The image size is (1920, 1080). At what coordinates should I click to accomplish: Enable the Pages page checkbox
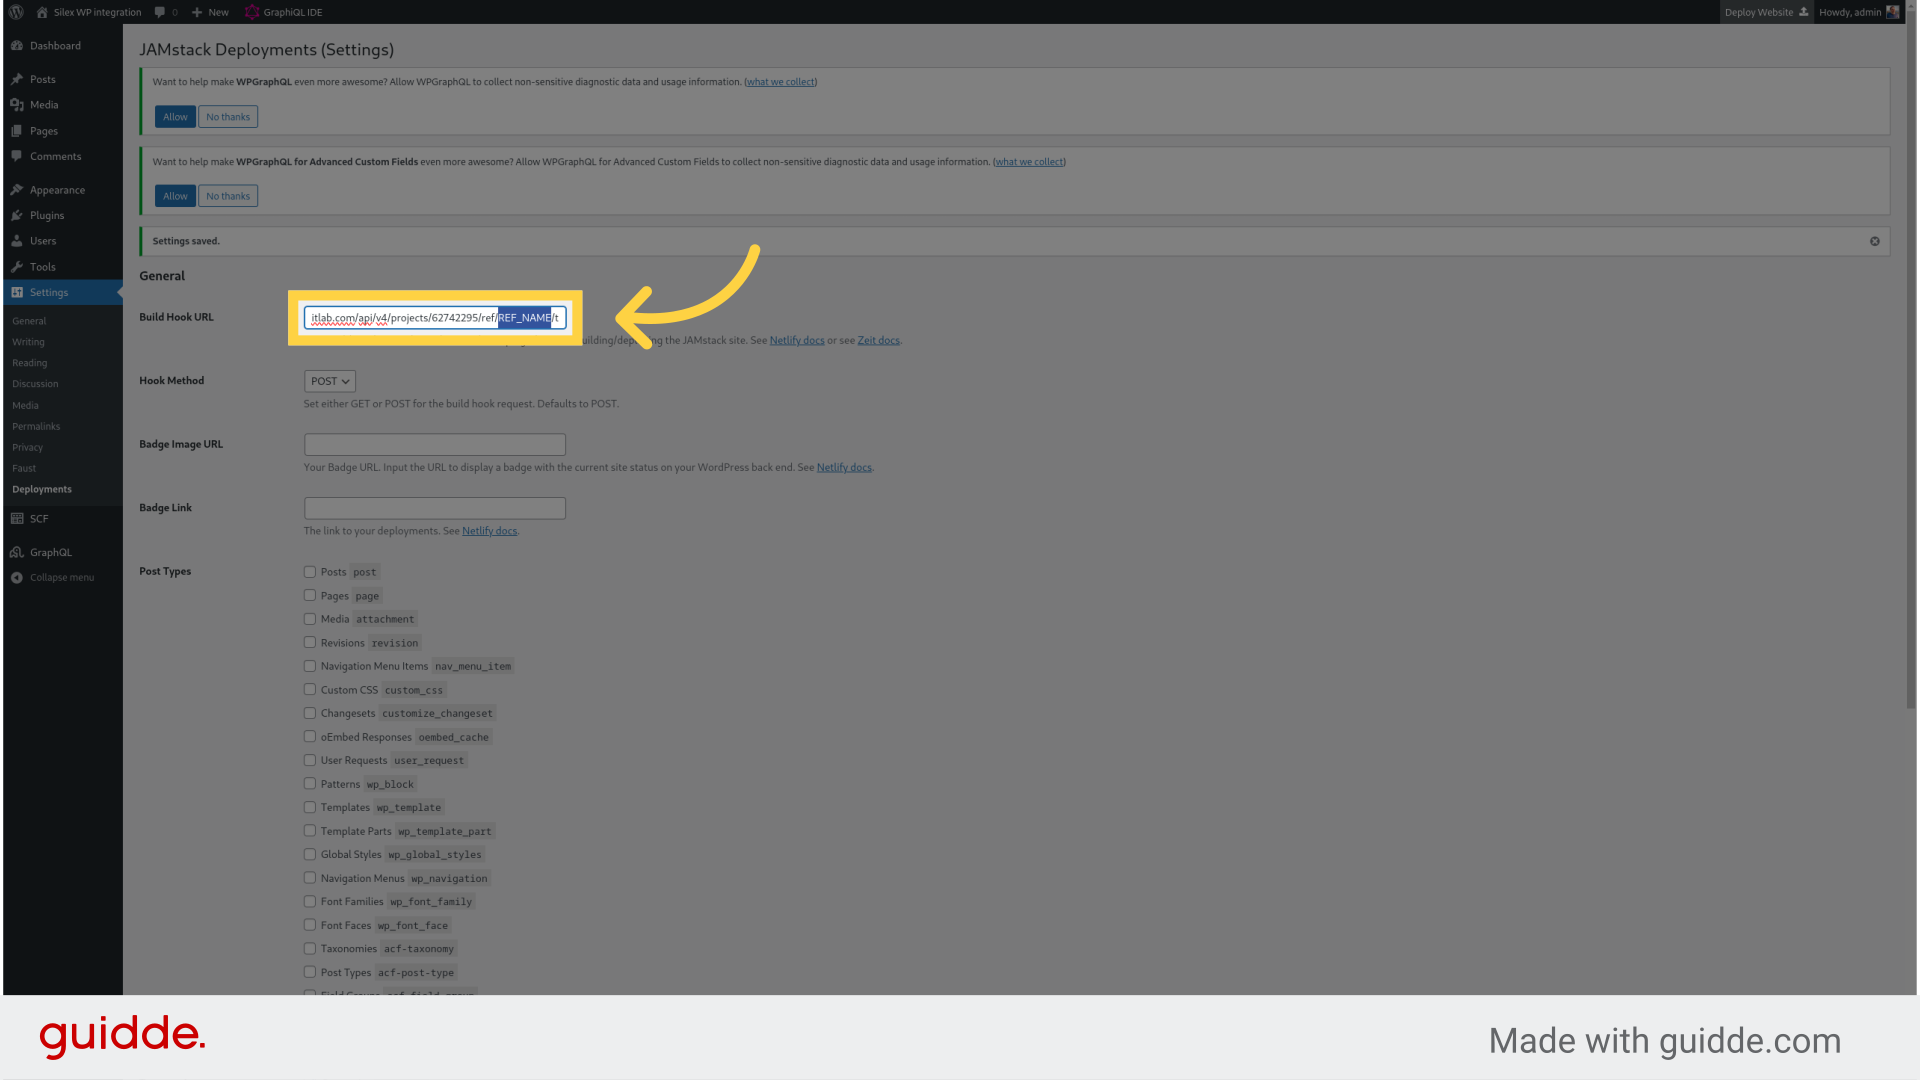point(309,595)
